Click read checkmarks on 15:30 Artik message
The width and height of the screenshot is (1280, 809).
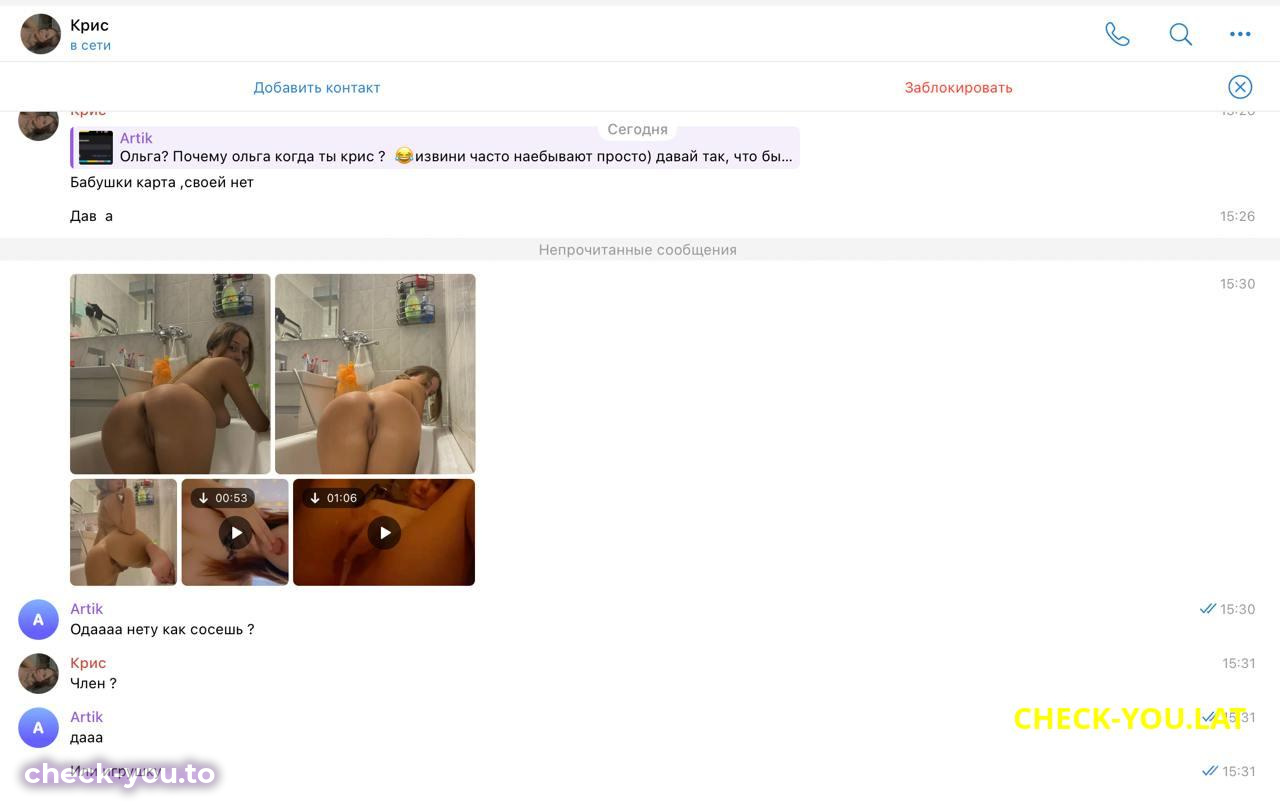point(1208,609)
